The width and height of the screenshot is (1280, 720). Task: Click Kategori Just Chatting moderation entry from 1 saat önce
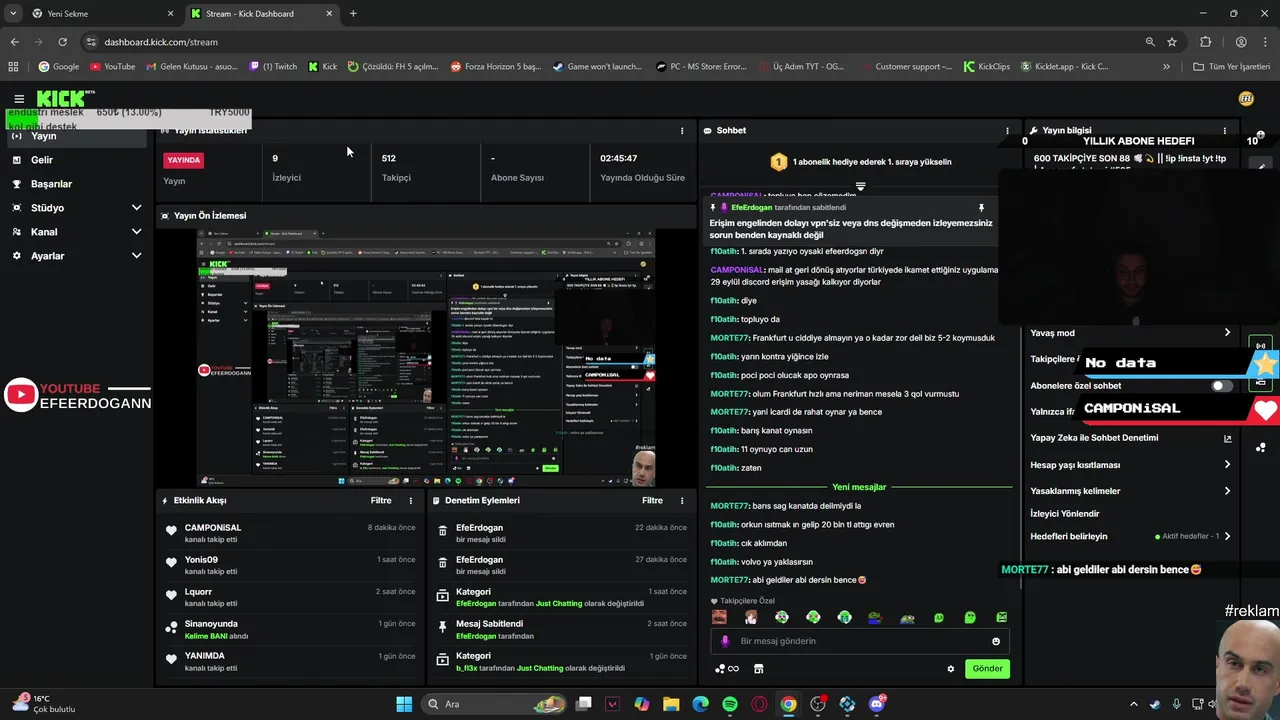(x=560, y=597)
